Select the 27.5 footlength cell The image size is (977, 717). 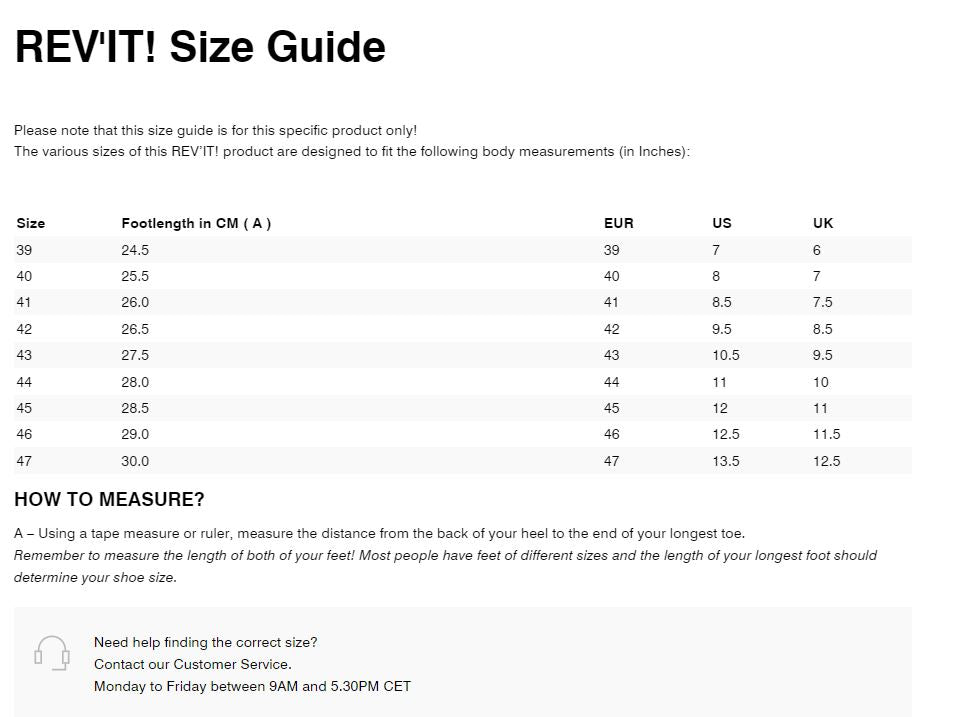[135, 355]
